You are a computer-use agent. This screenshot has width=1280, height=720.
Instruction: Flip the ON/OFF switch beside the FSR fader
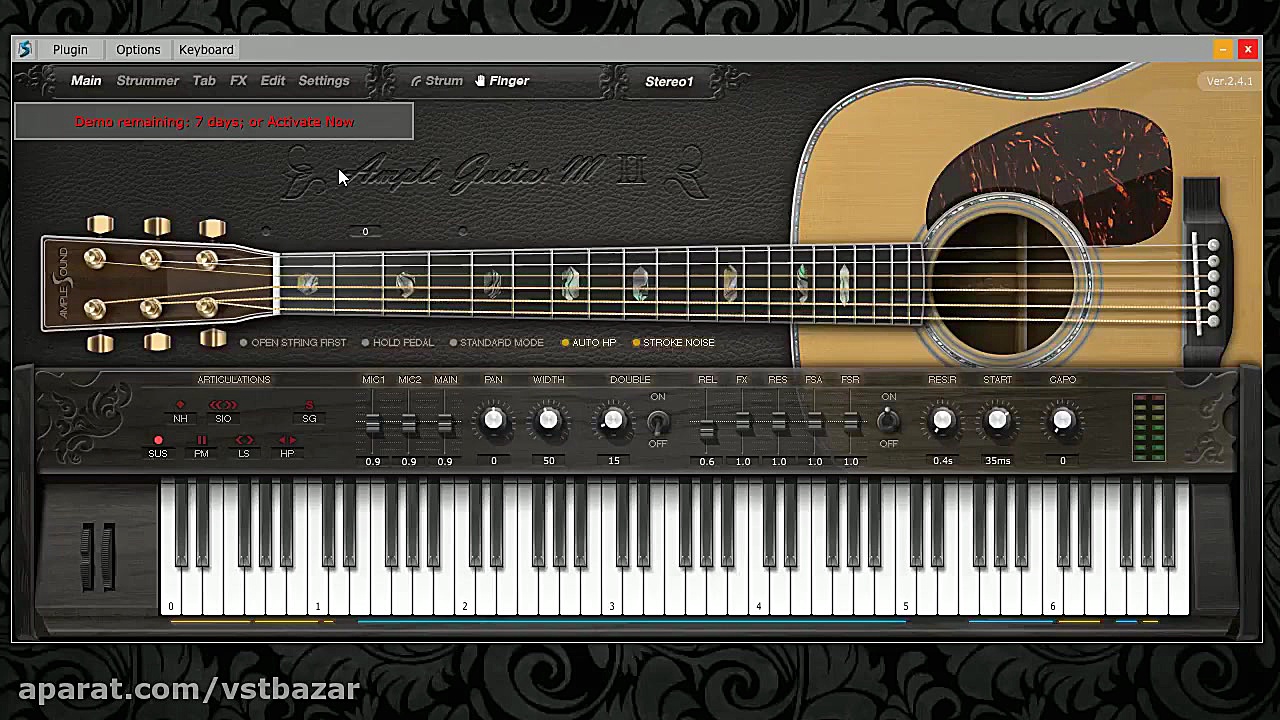(888, 421)
